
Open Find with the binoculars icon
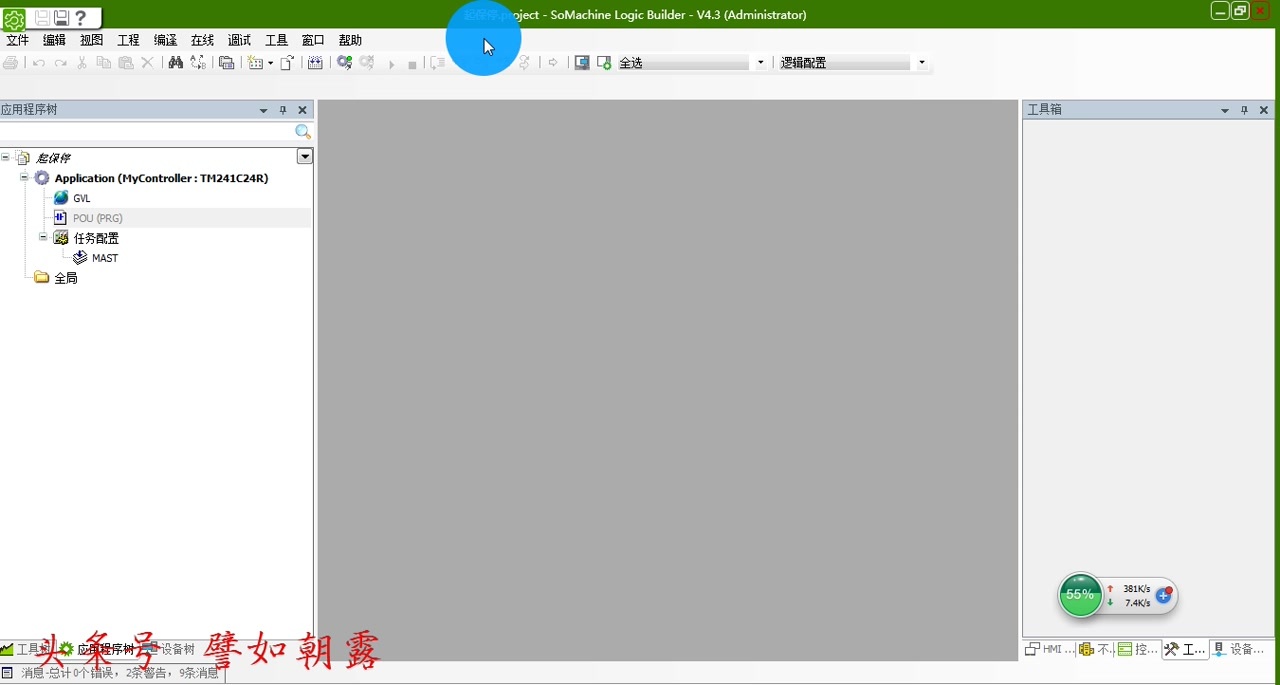pyautogui.click(x=176, y=62)
